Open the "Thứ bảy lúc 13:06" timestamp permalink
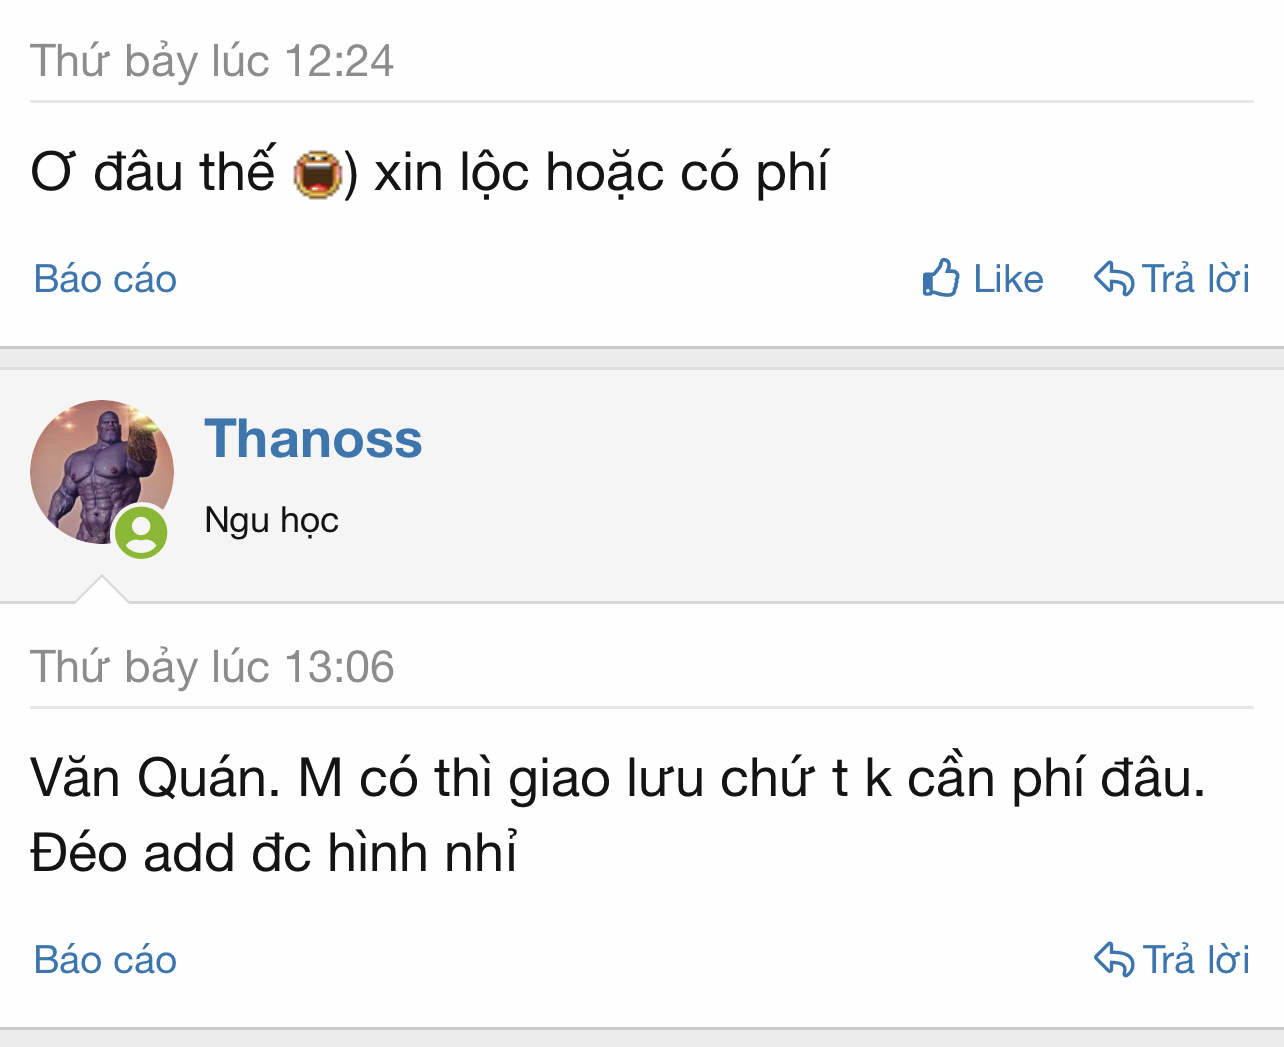This screenshot has height=1047, width=1284. [212, 667]
